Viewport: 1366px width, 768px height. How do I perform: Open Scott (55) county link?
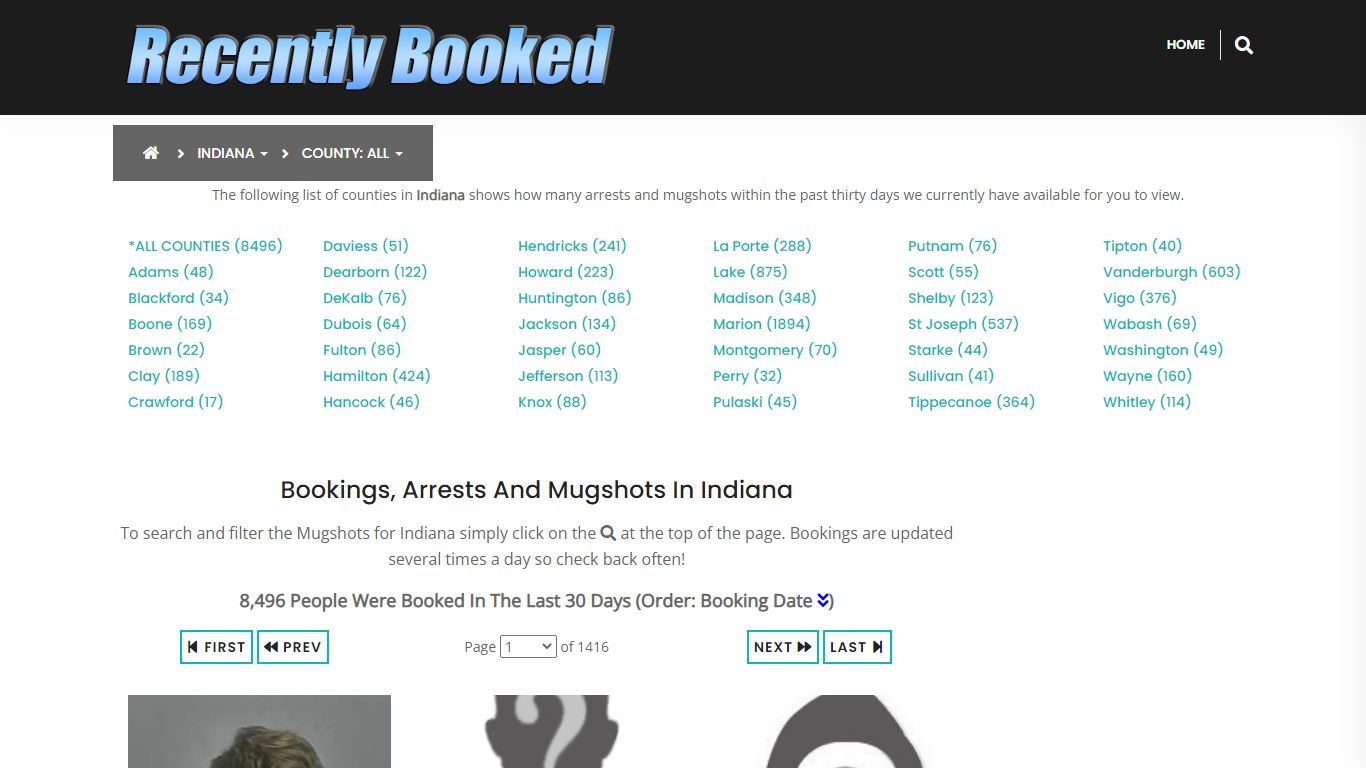point(943,272)
